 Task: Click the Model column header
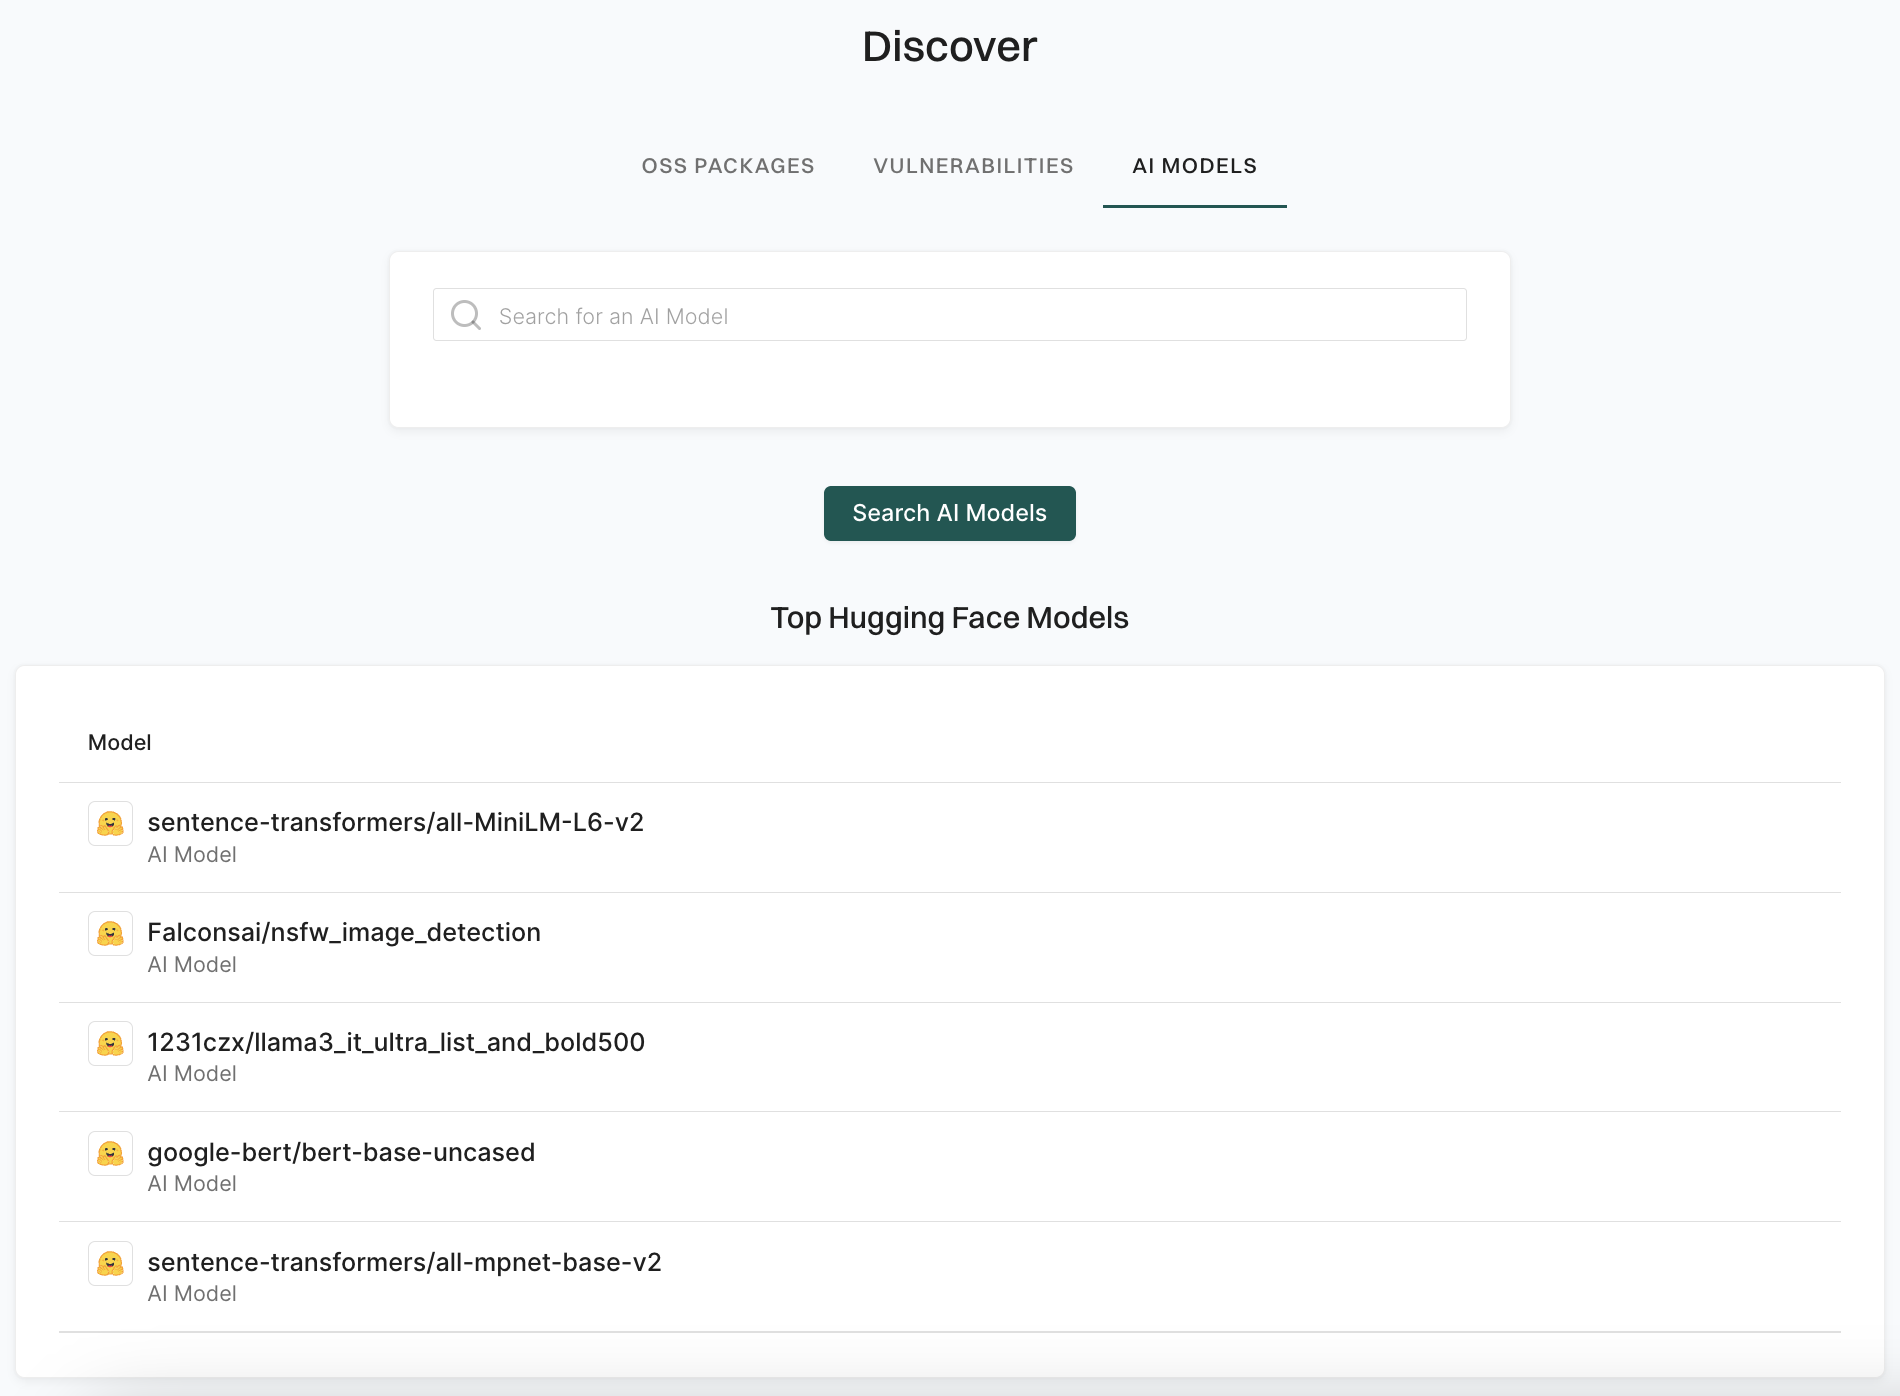point(119,742)
